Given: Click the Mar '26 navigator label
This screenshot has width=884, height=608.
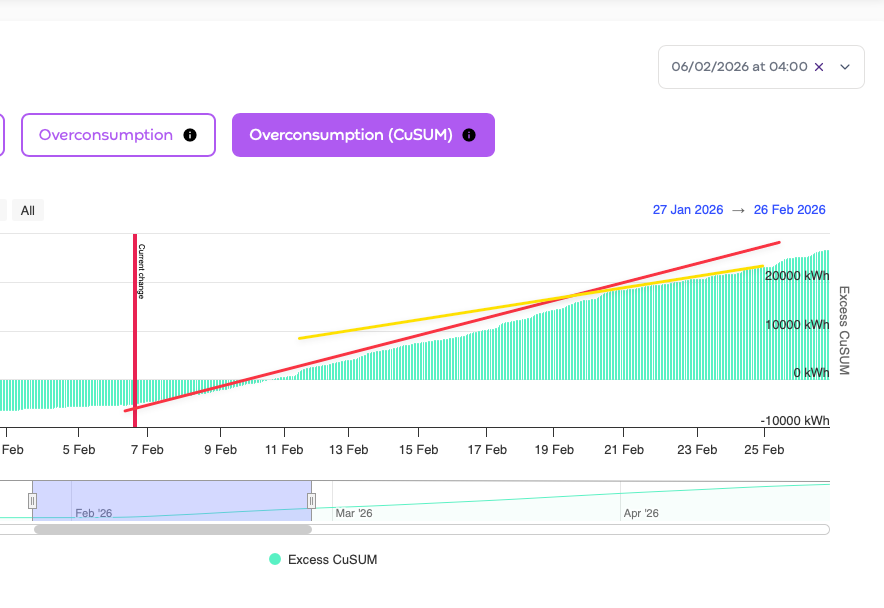Looking at the screenshot, I should [x=353, y=513].
